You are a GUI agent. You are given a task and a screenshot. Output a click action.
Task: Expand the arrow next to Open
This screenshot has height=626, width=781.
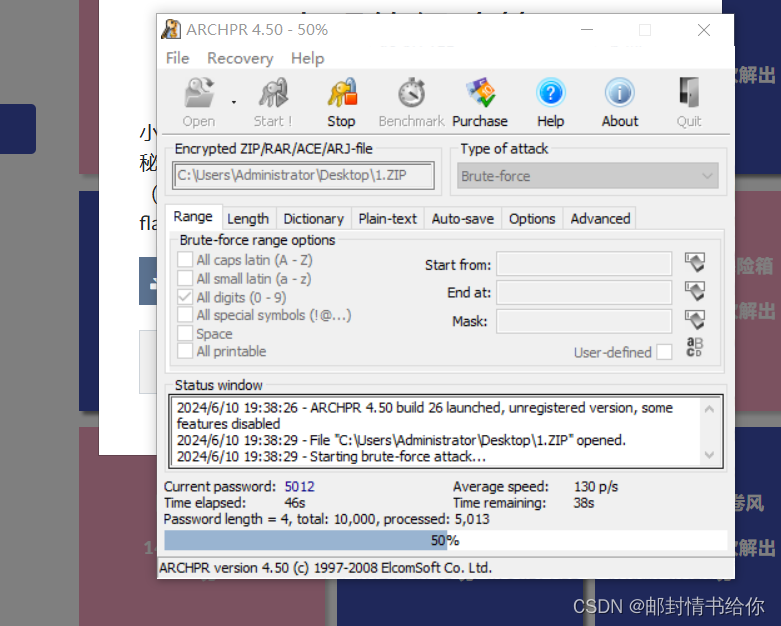(x=234, y=103)
